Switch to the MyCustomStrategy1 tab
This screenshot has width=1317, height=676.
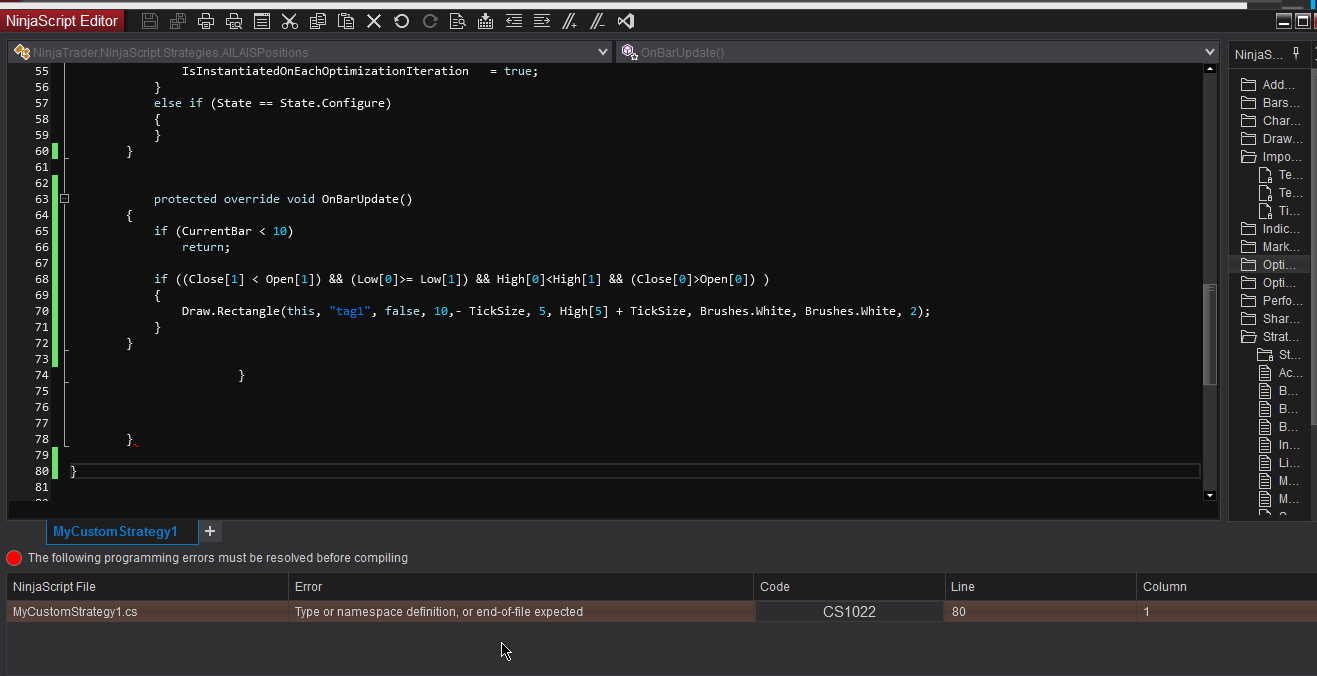tap(115, 531)
